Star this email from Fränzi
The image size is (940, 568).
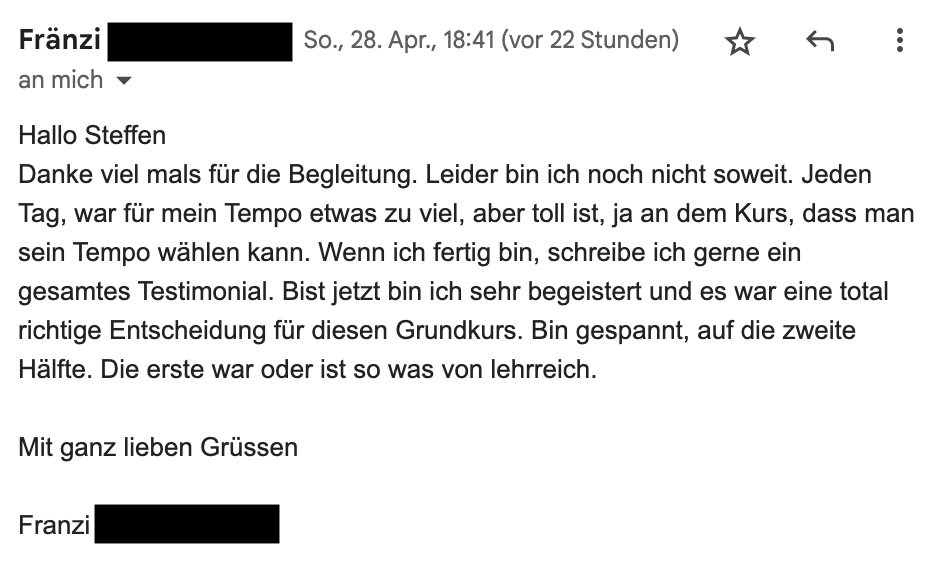(739, 42)
